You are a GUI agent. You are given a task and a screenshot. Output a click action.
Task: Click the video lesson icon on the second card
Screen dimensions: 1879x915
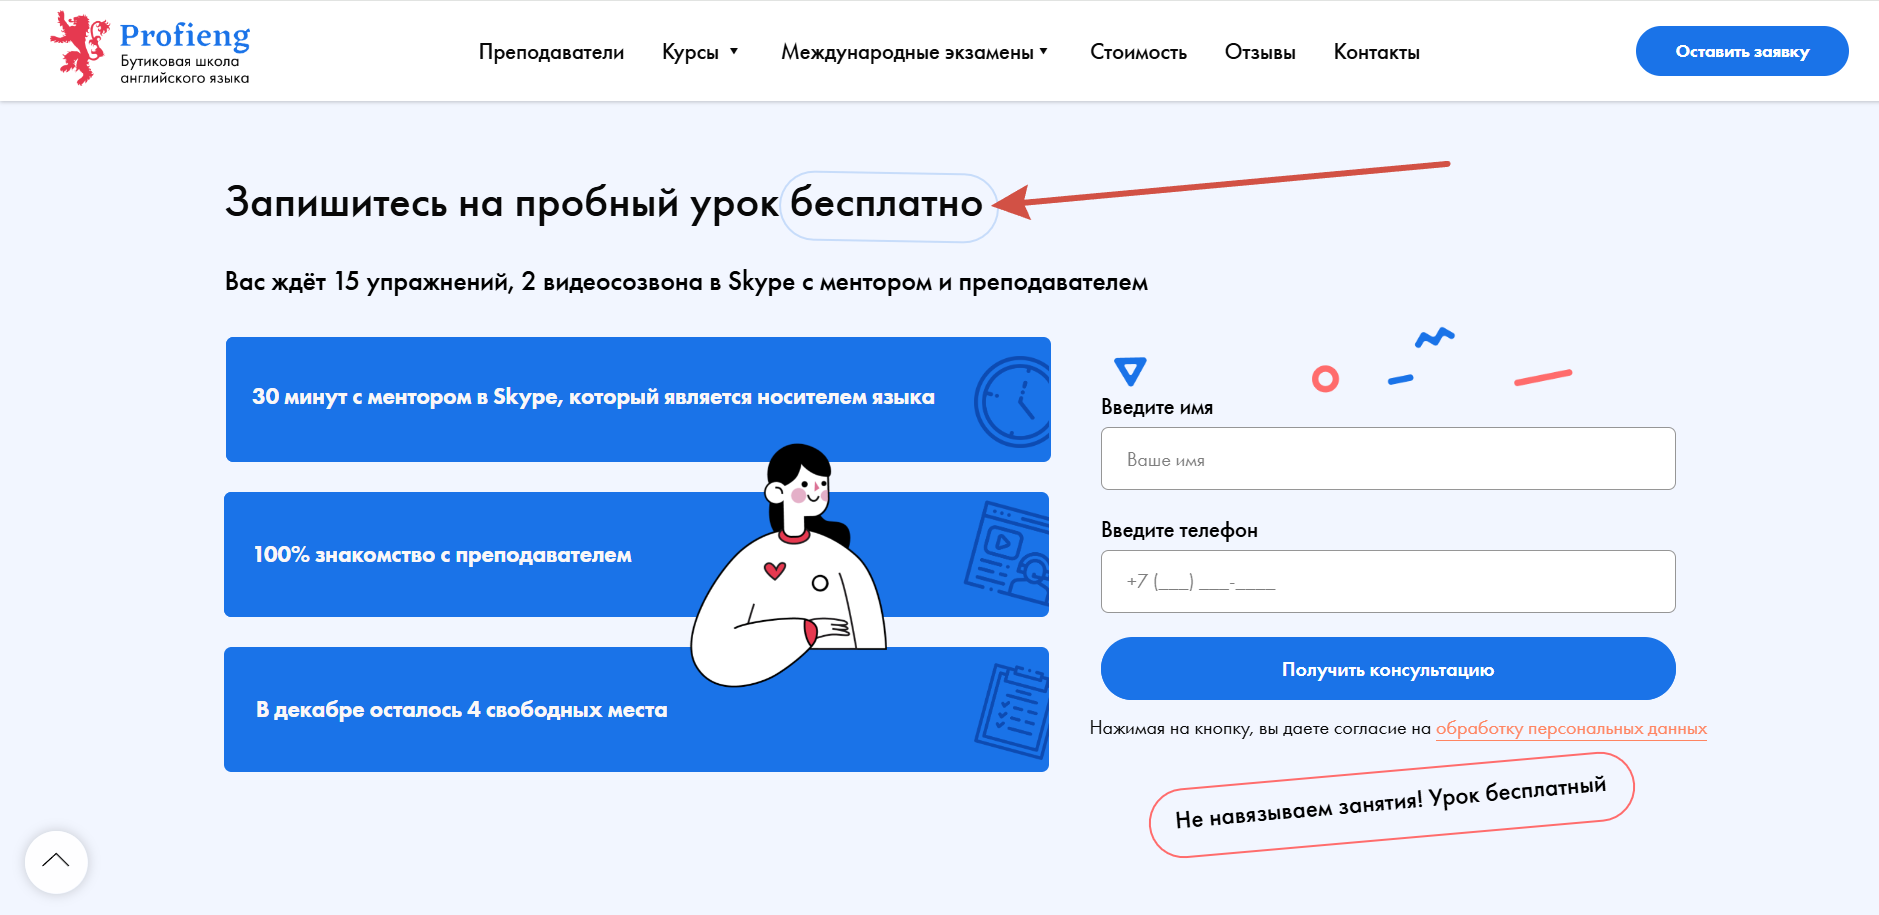pyautogui.click(x=1007, y=551)
